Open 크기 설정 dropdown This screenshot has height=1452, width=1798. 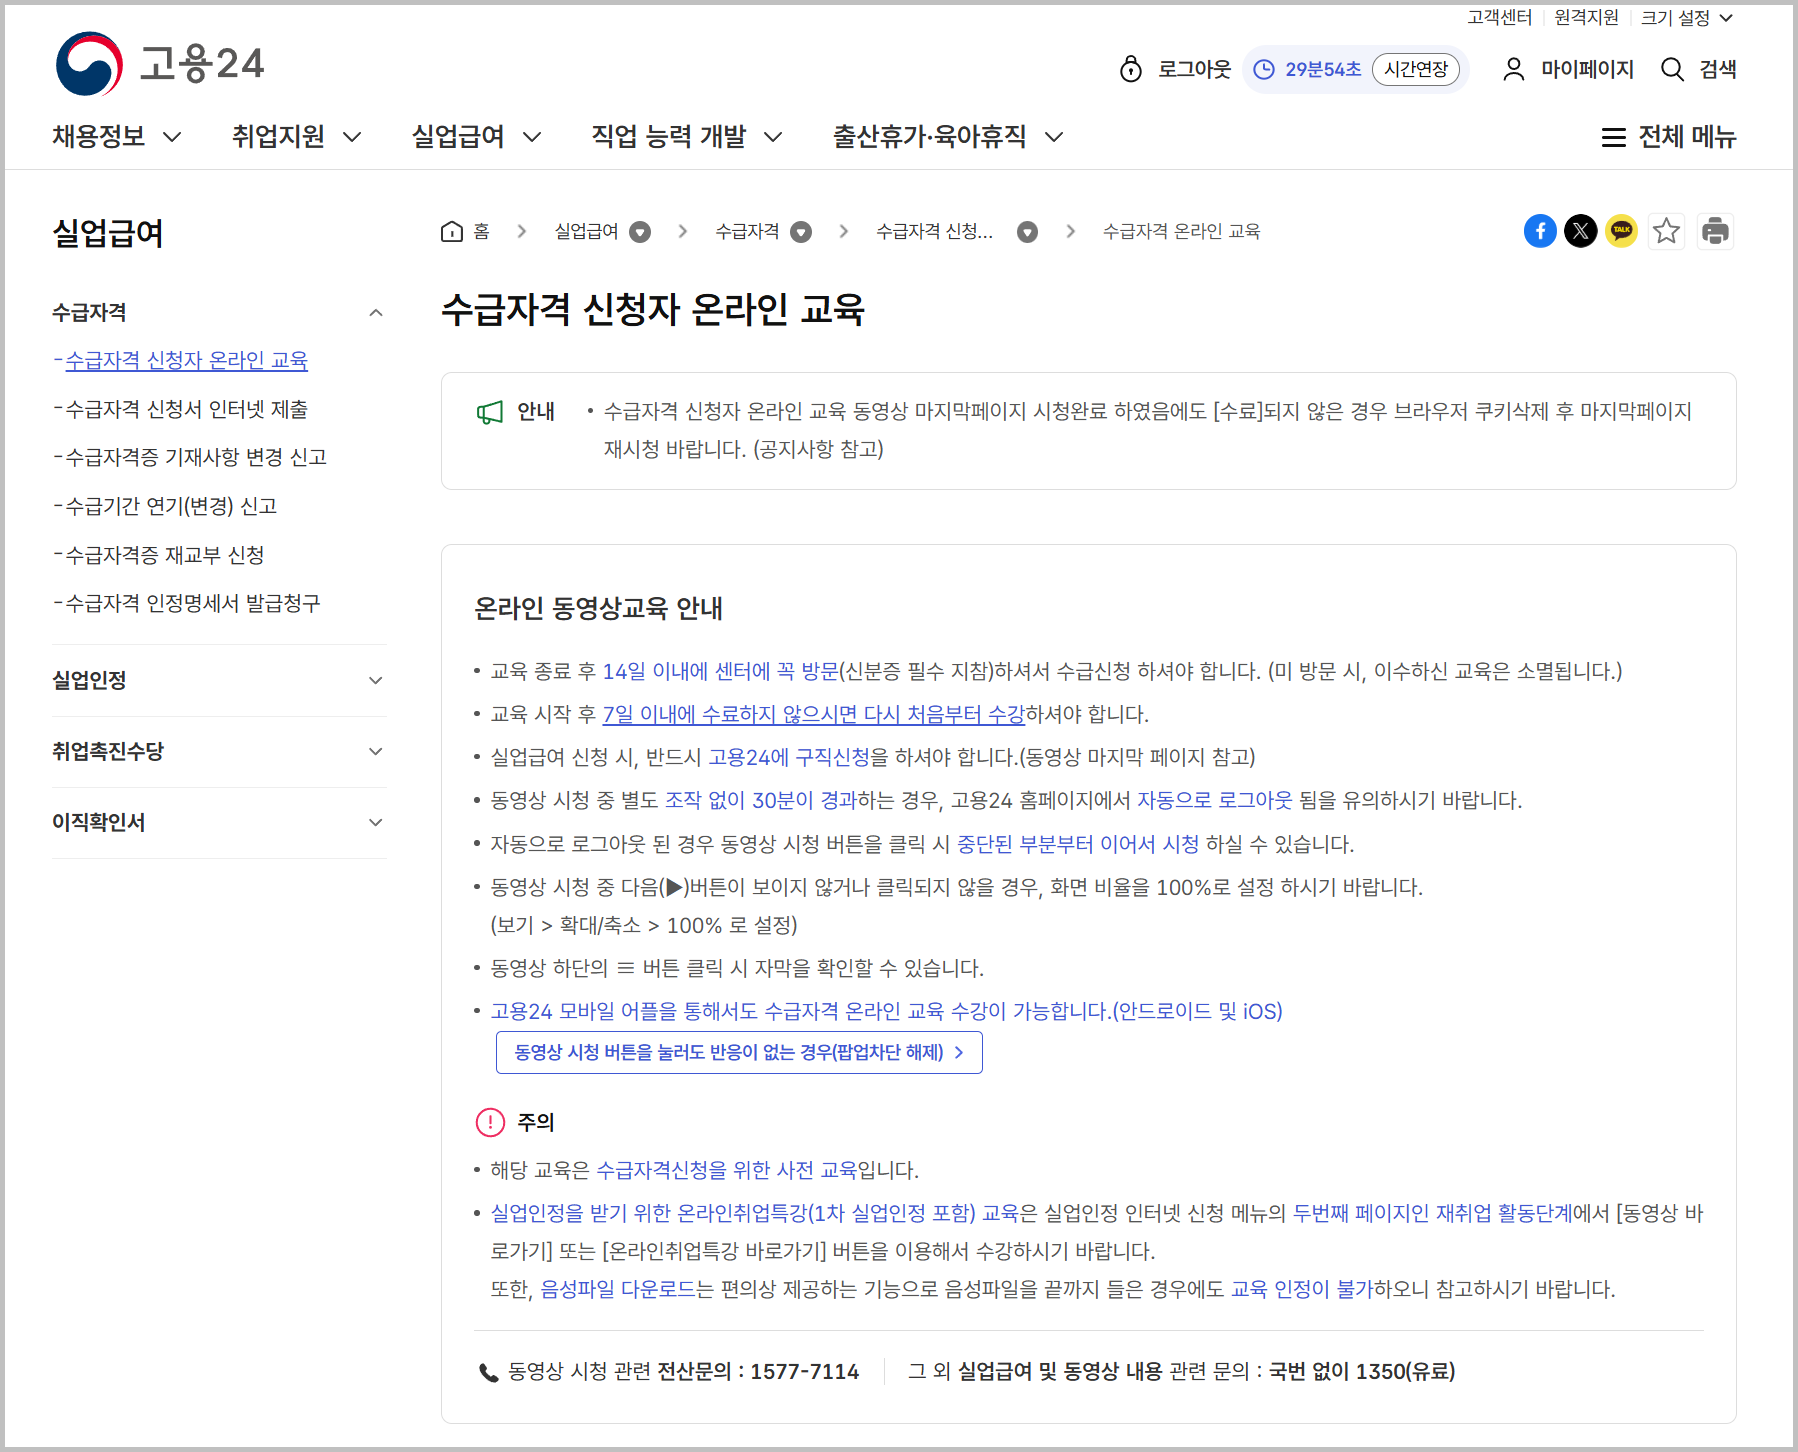pos(1686,18)
